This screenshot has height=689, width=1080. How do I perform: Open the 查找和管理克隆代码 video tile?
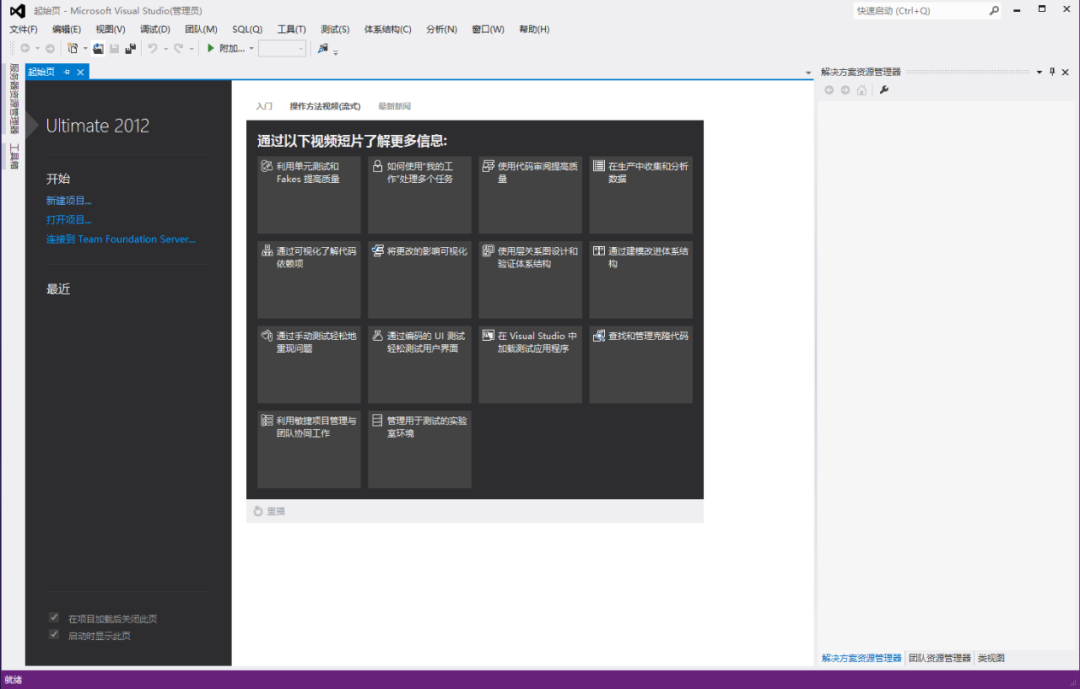641,364
